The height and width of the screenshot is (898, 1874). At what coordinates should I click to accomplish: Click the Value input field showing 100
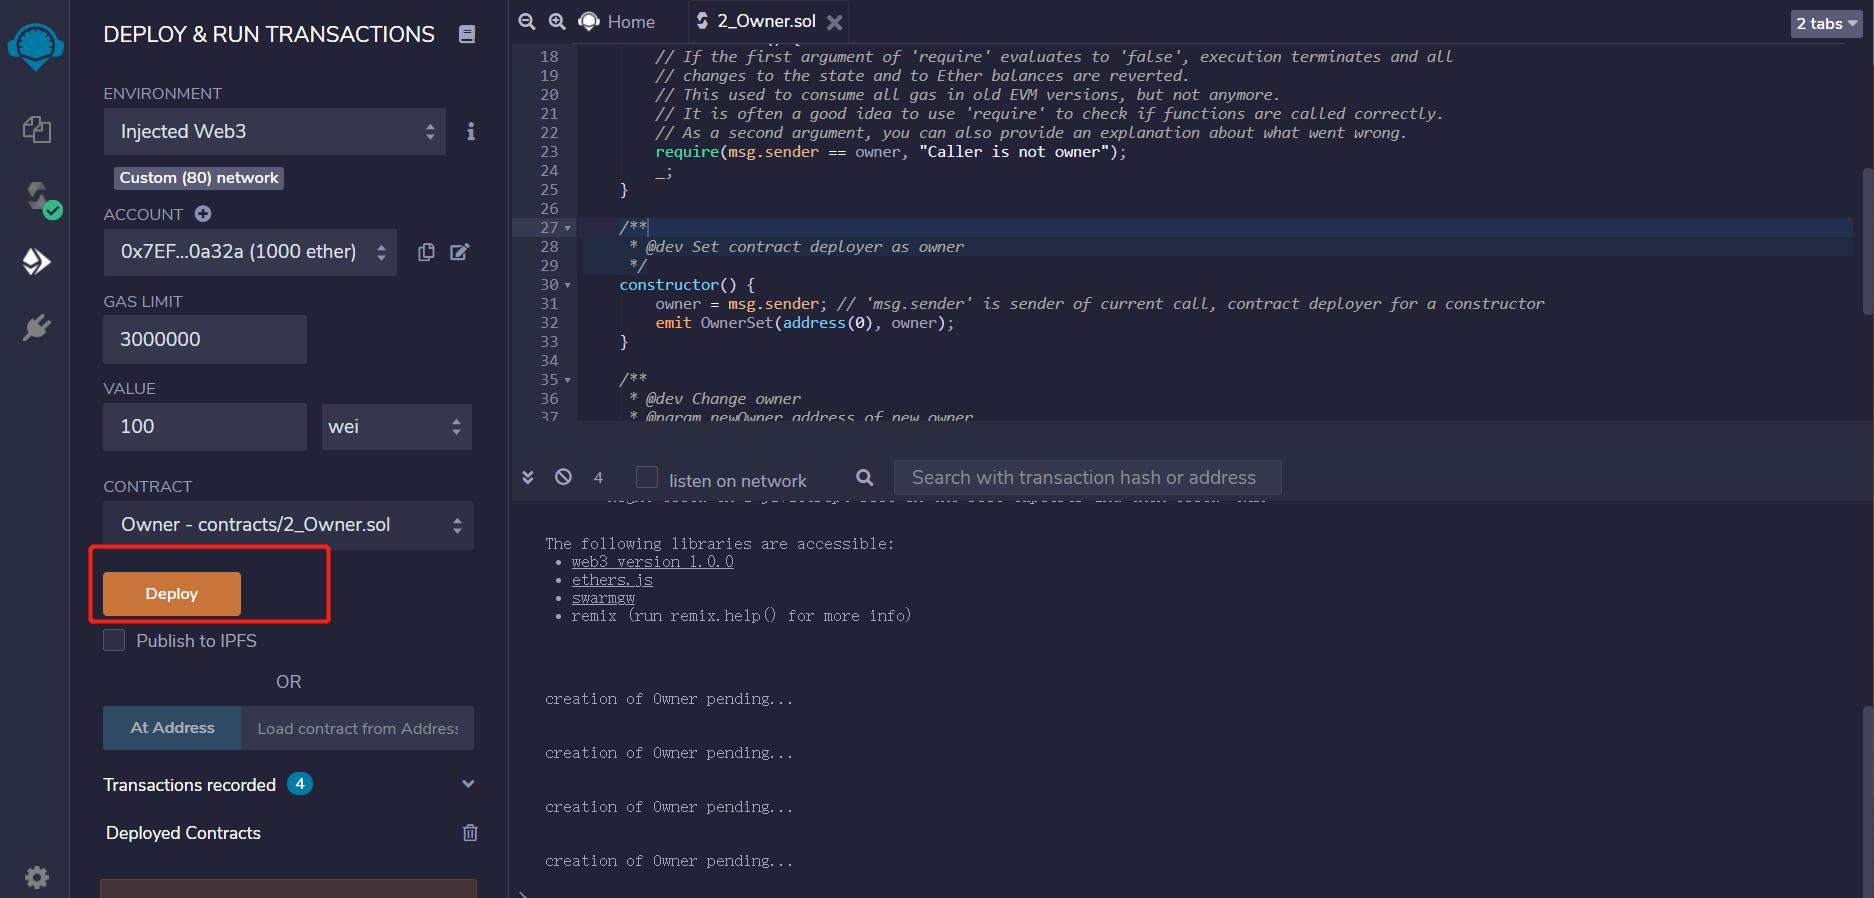point(205,427)
